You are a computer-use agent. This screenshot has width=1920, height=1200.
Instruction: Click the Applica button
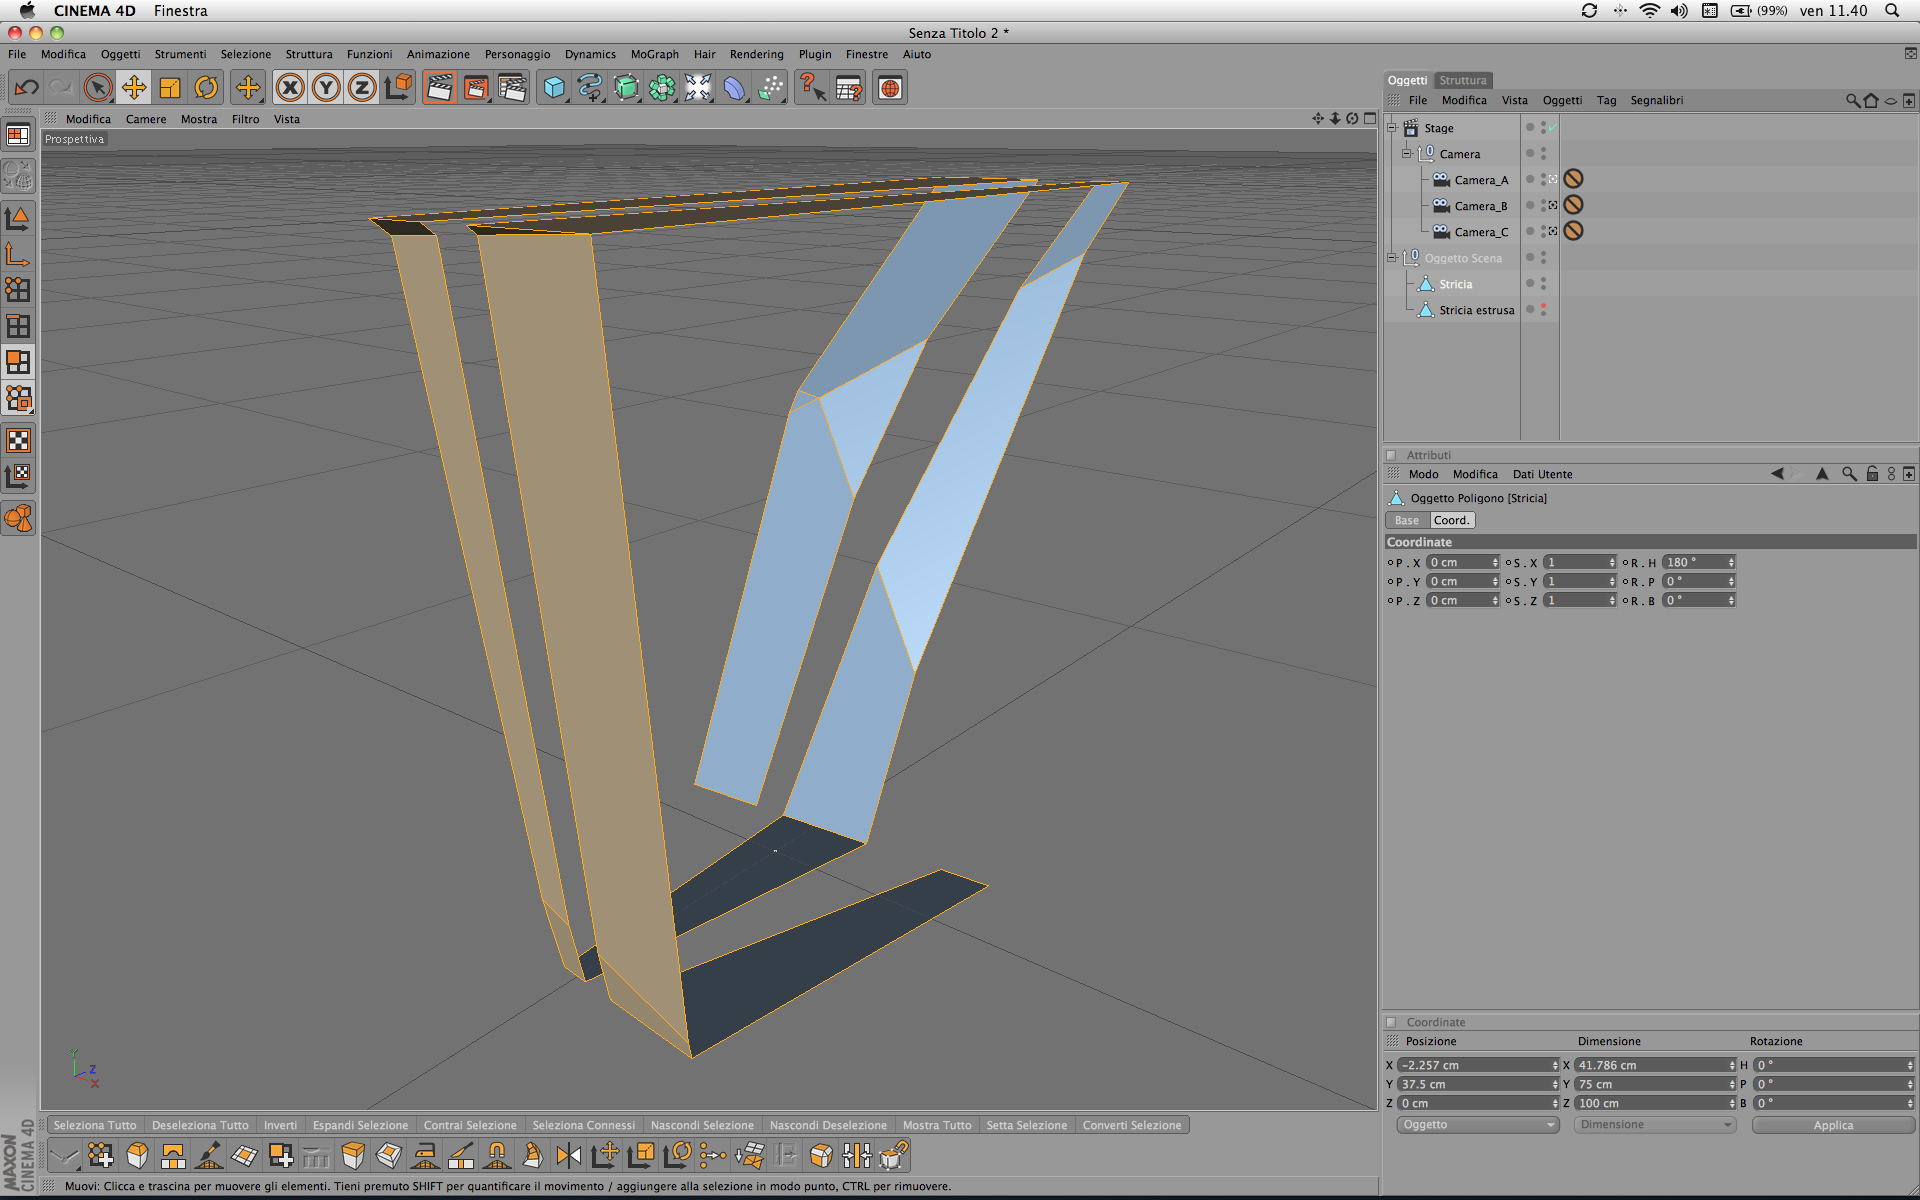pyautogui.click(x=1832, y=1125)
